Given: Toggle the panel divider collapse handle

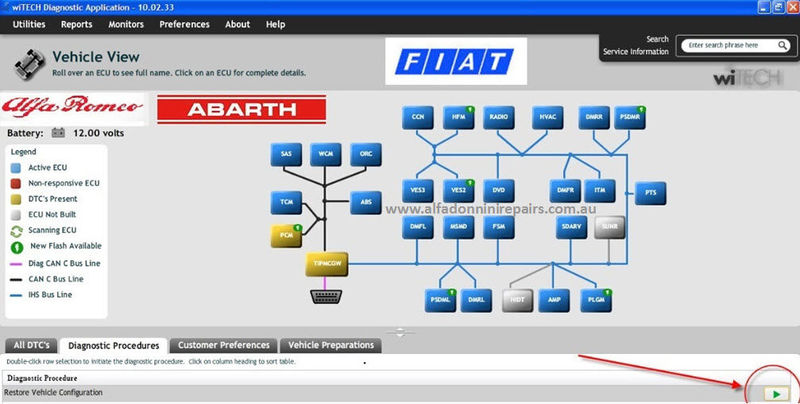Looking at the screenshot, I should pos(400,333).
